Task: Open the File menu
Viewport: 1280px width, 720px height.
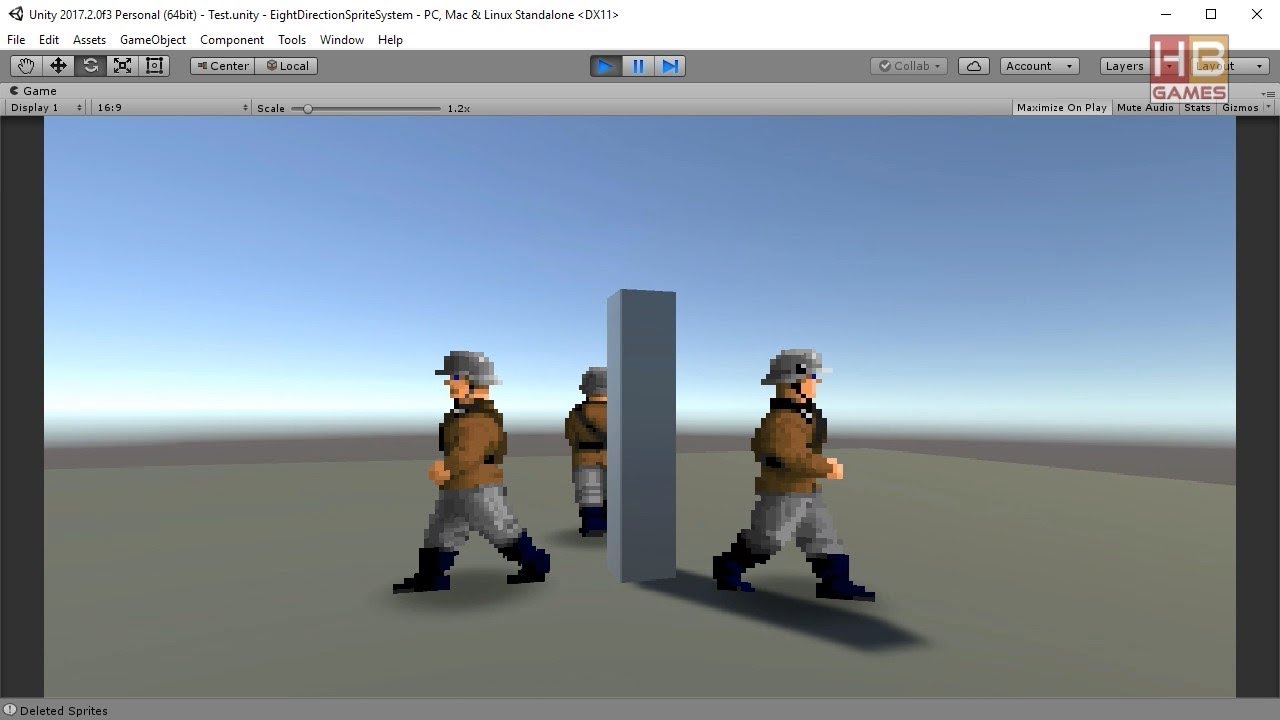Action: tap(16, 40)
